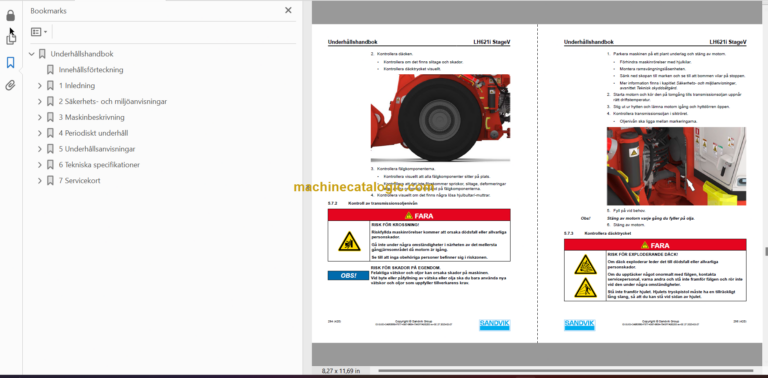Collapse the Underhållshandbok root bookmark

point(32,54)
